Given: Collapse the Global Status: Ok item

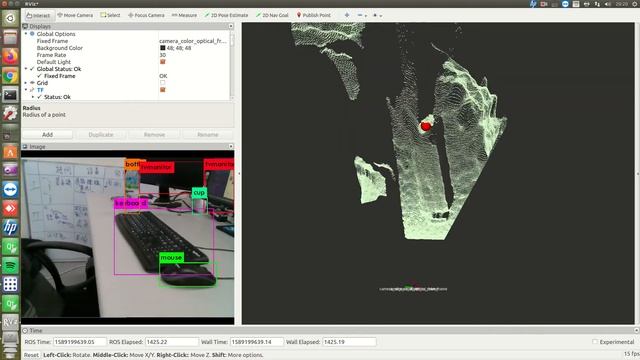Looking at the screenshot, I should coord(26,69).
